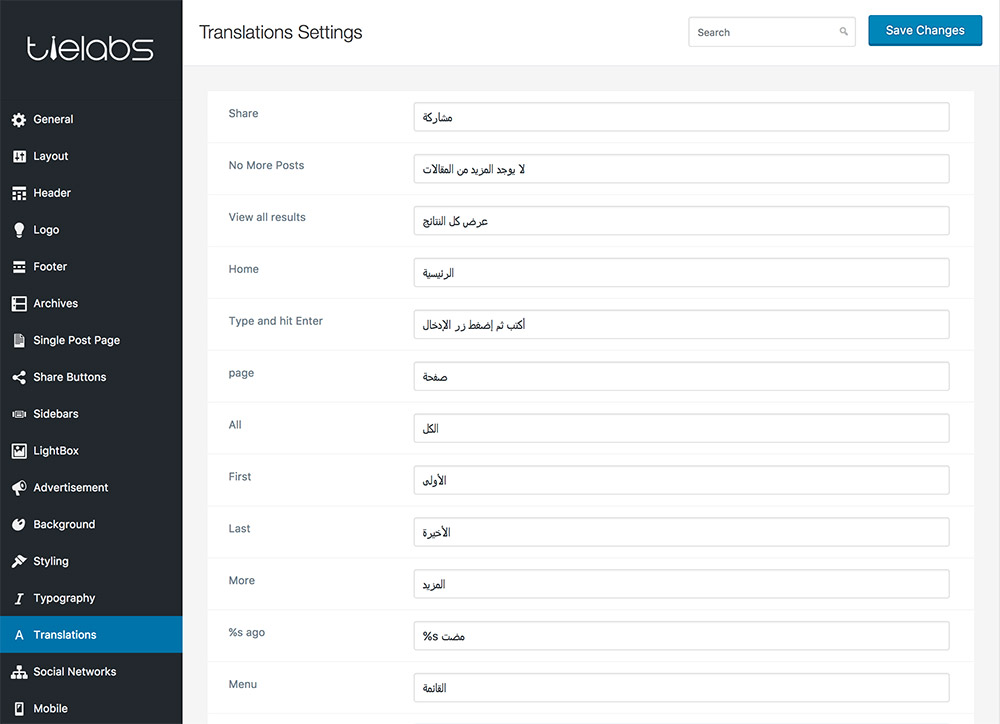Screen dimensions: 1000x724
Task: Click the Background palette icon
Action: (x=19, y=524)
